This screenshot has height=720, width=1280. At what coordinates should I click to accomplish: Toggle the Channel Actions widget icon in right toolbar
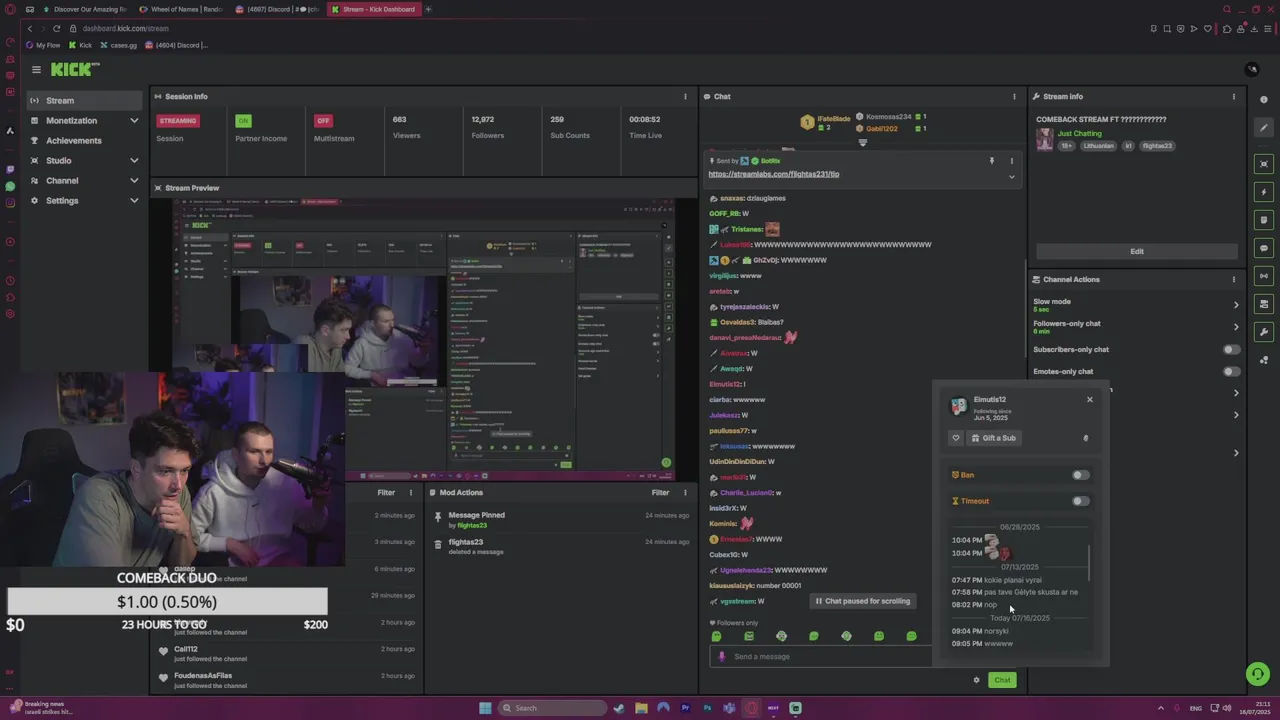[1264, 304]
